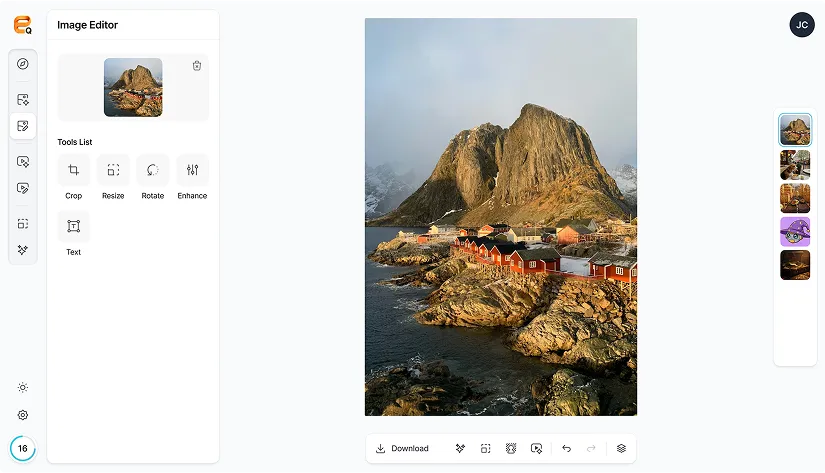This screenshot has width=825, height=473.
Task: Click the mountain image preview thumbnail
Action: 133,88
